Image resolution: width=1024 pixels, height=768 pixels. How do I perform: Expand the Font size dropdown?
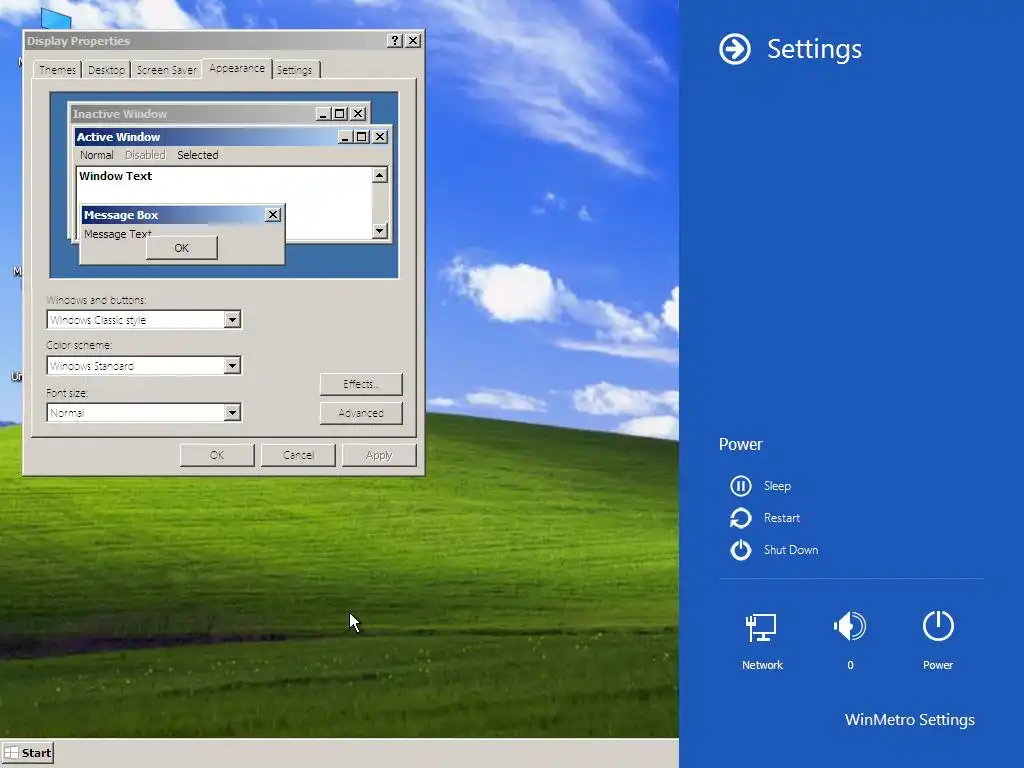point(232,412)
